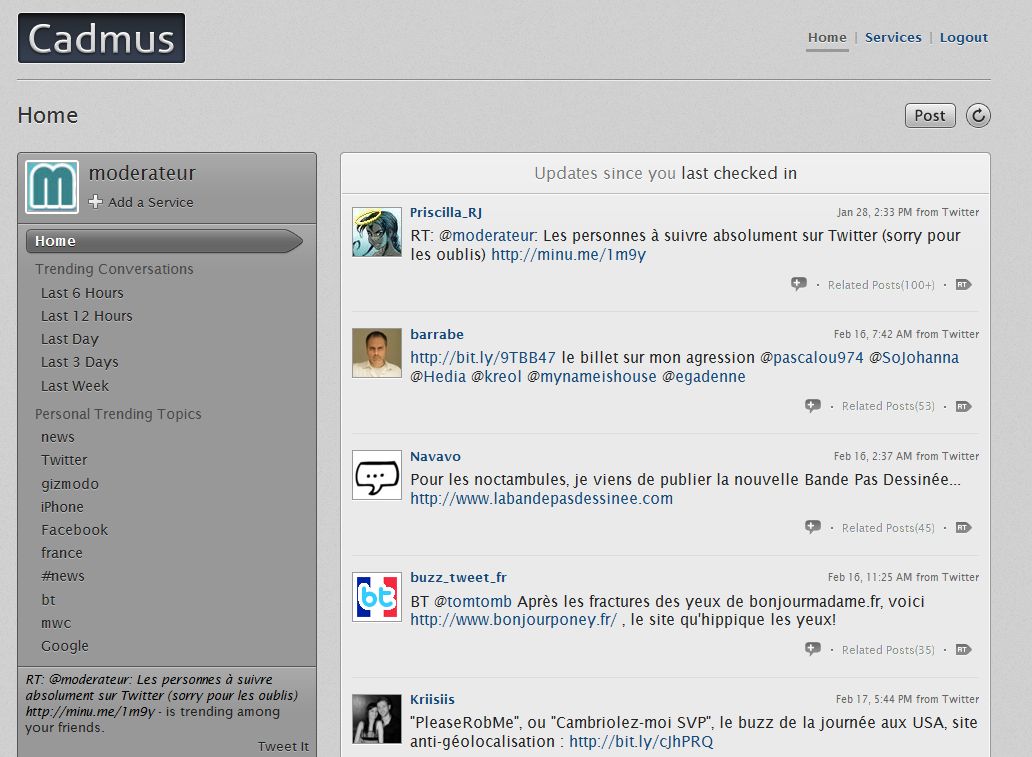Viewport: 1032px width, 757px height.
Task: Click the @egadenne mention
Action: click(704, 377)
